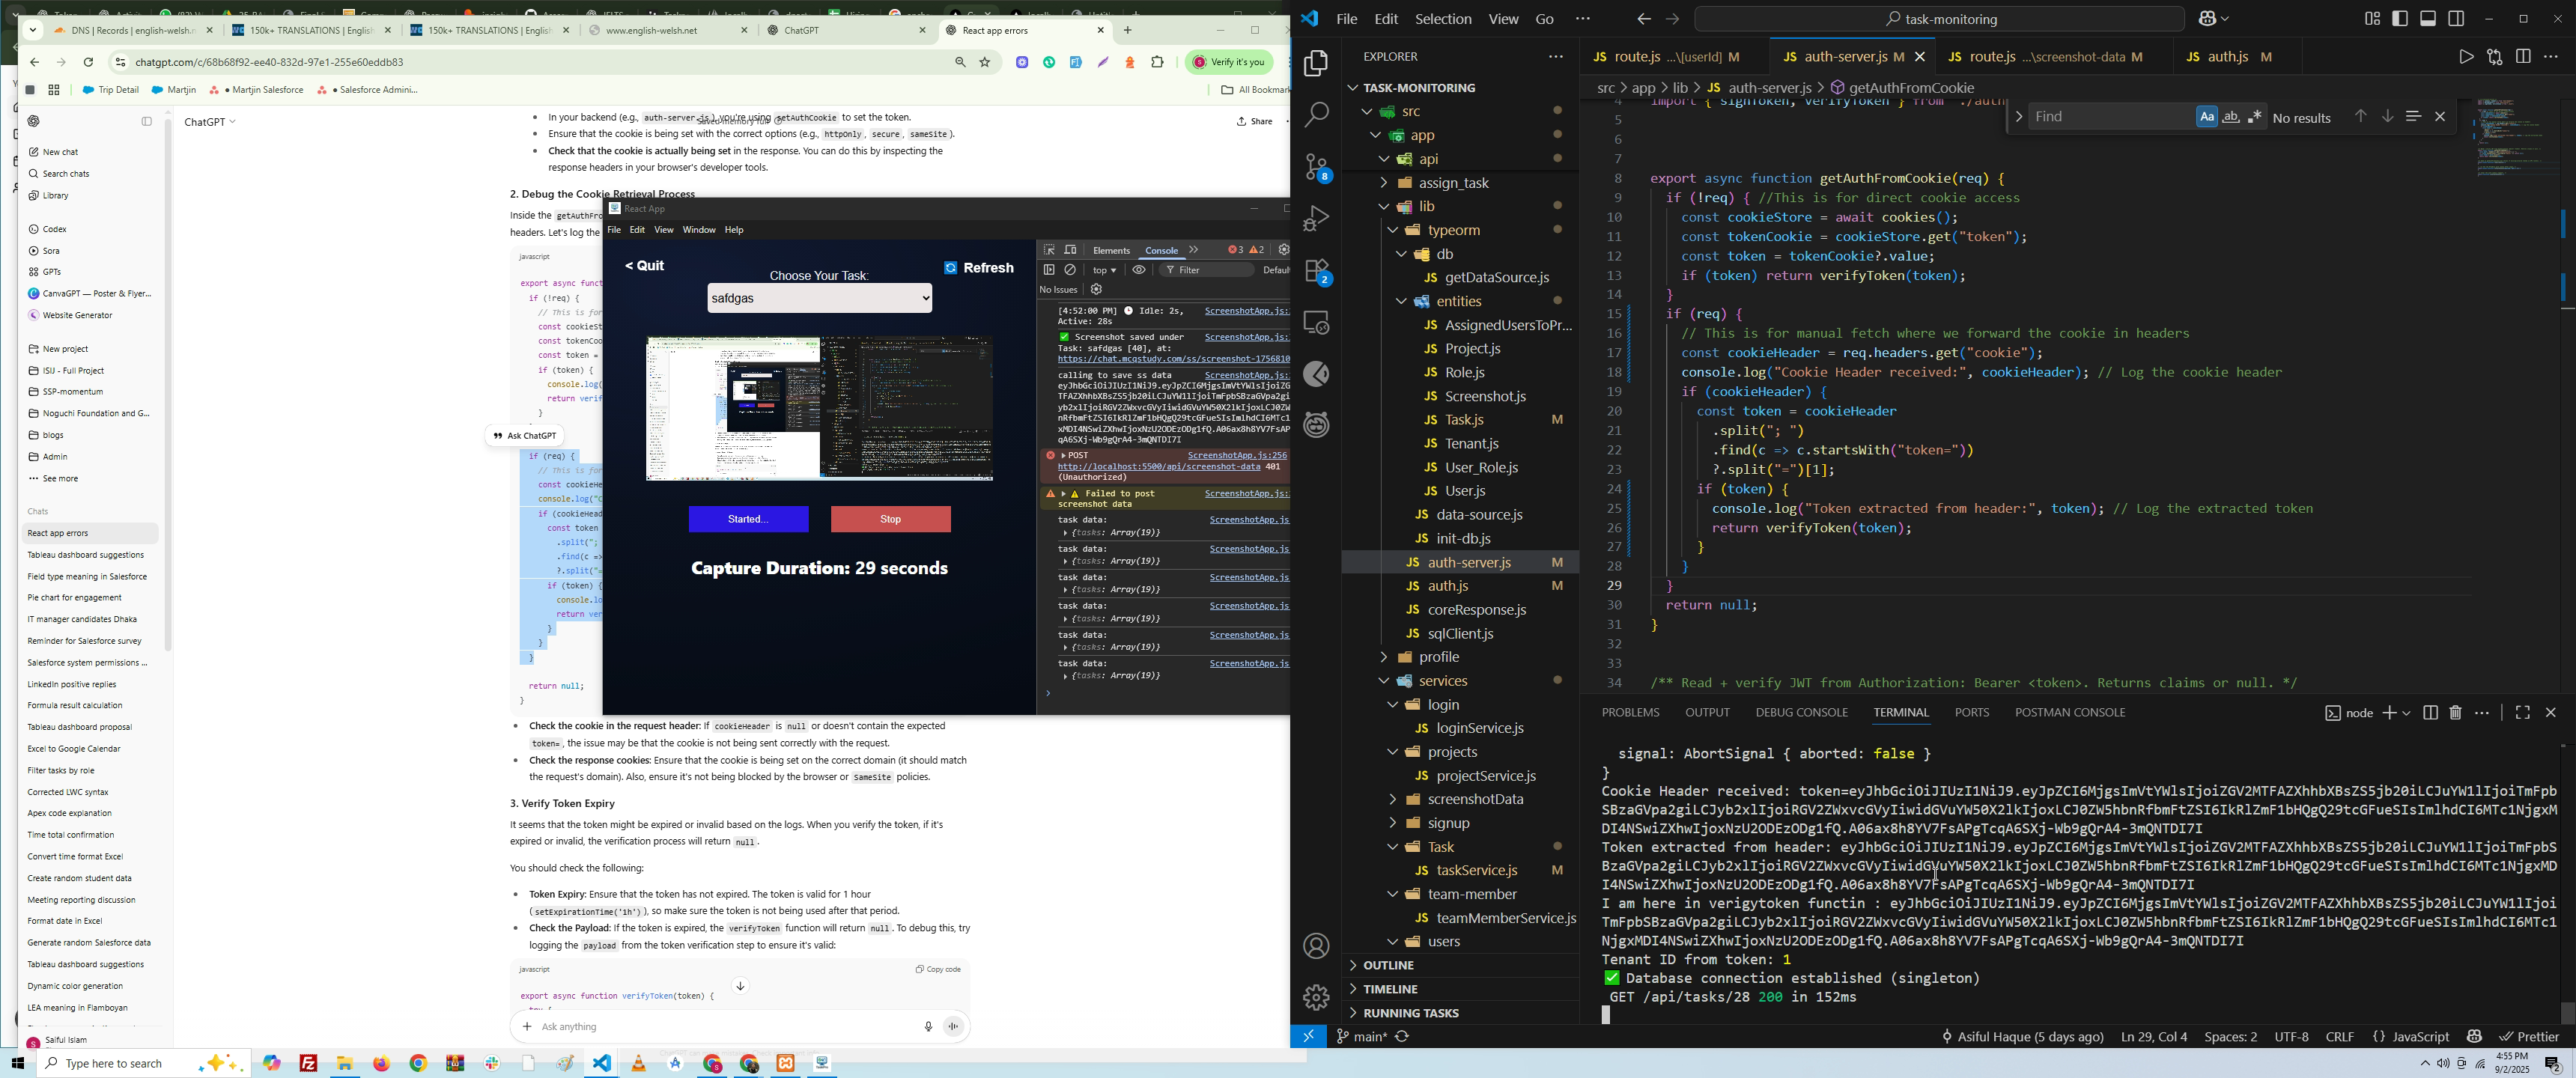
Task: Toggle Use Regular Expression in Find
Action: (x=2255, y=117)
